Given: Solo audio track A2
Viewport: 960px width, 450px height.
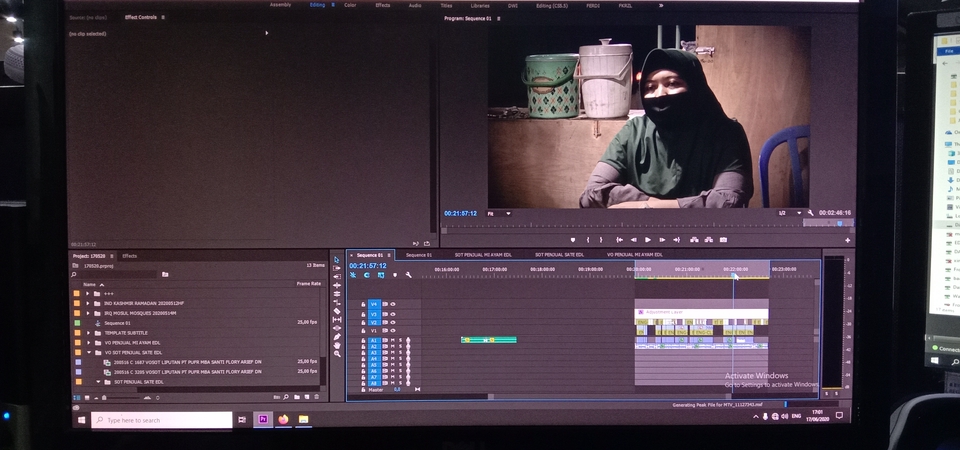Looking at the screenshot, I should coord(400,347).
